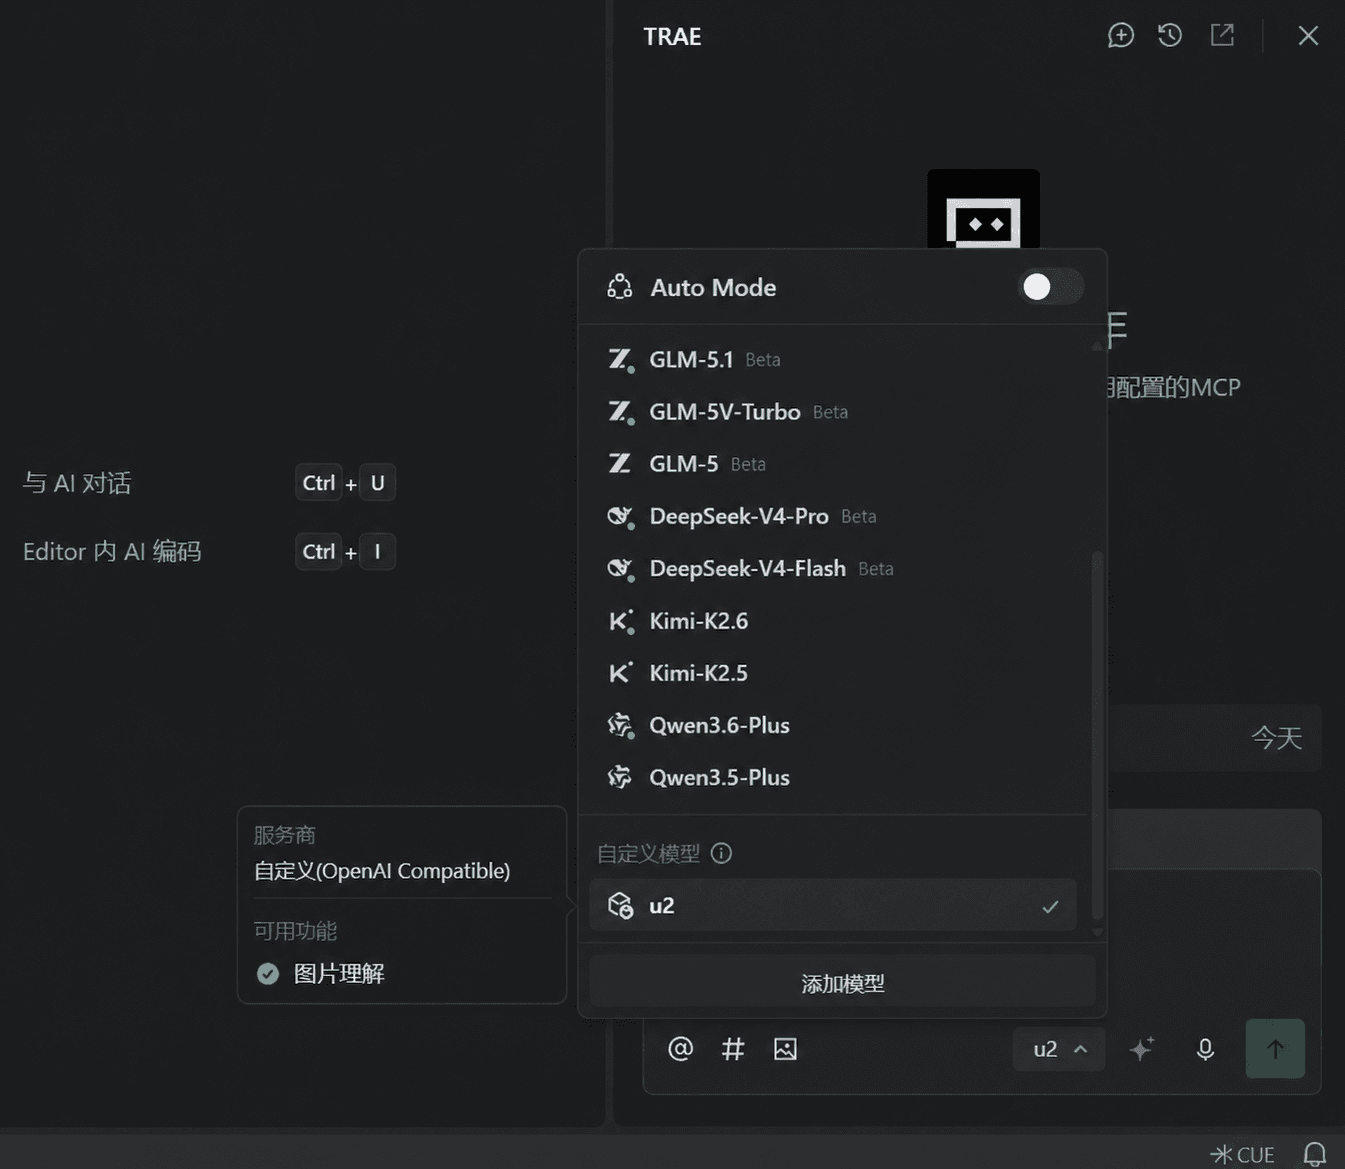
Task: Click the GLM-5V-Turbo logo icon
Action: tap(621, 412)
